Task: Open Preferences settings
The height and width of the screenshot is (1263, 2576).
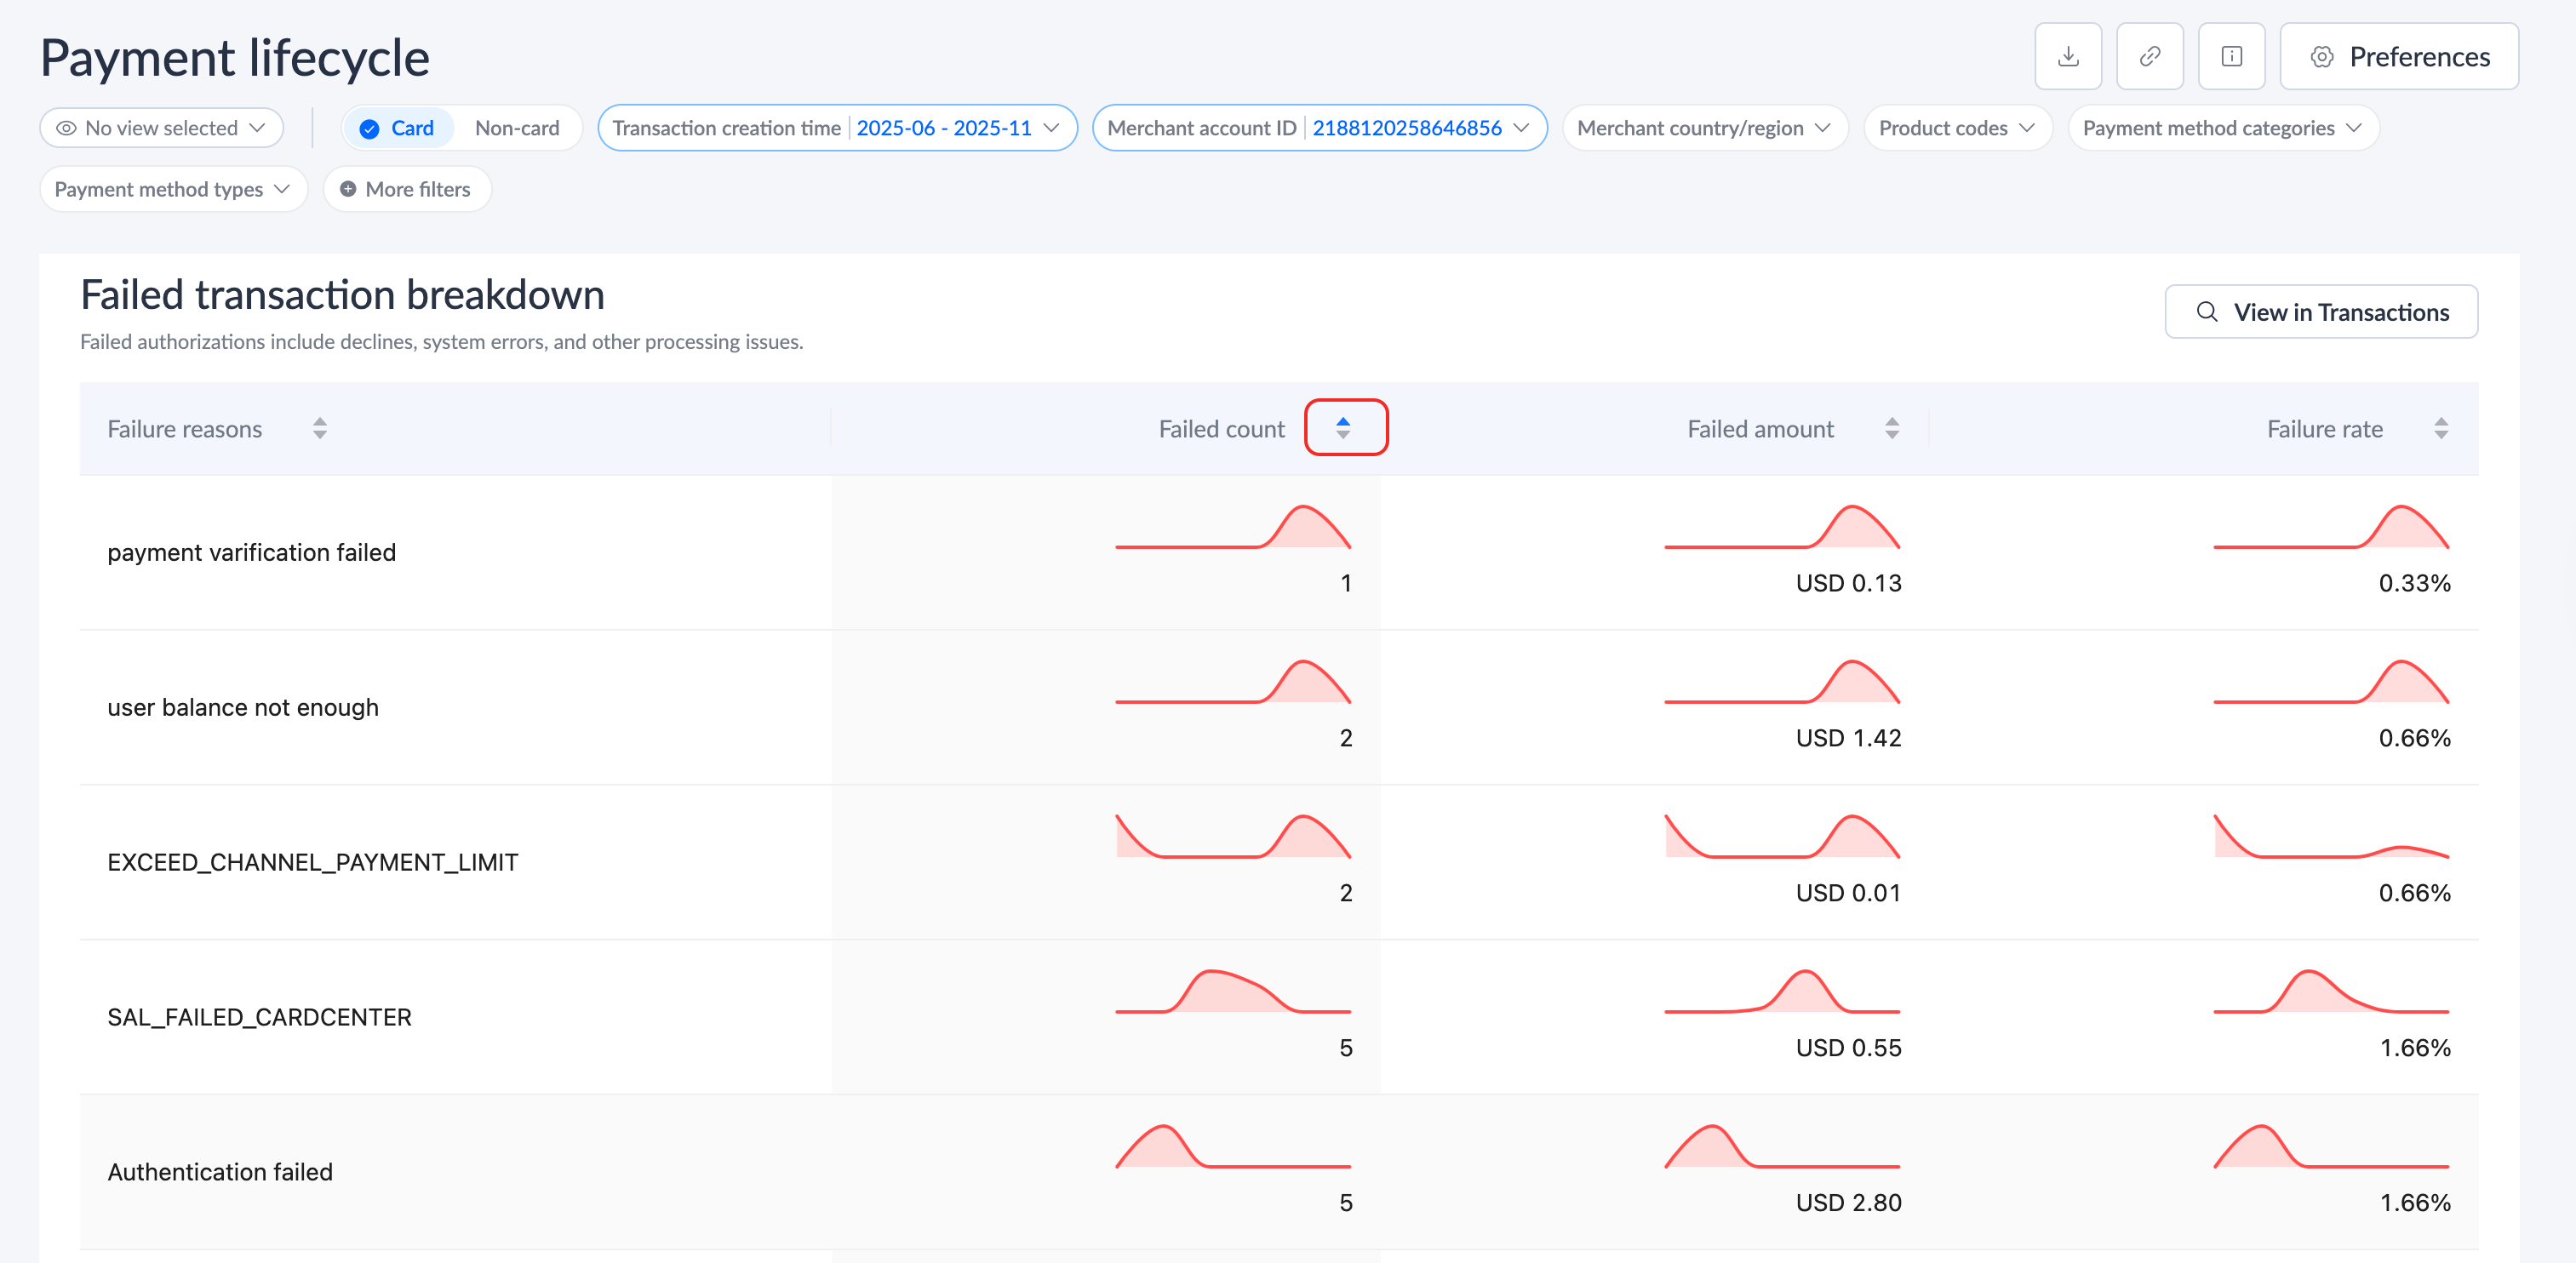Action: [x=2398, y=57]
